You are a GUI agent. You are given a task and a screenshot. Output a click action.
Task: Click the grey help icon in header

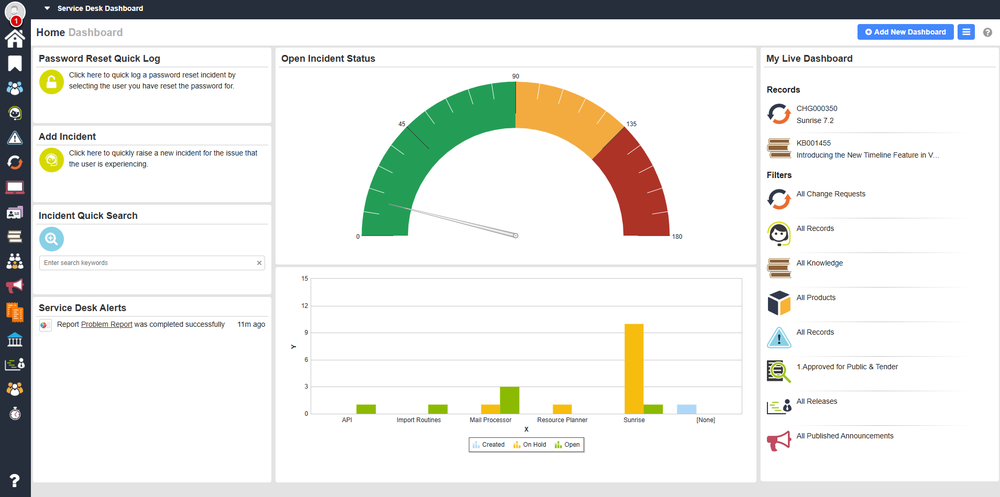coord(987,33)
